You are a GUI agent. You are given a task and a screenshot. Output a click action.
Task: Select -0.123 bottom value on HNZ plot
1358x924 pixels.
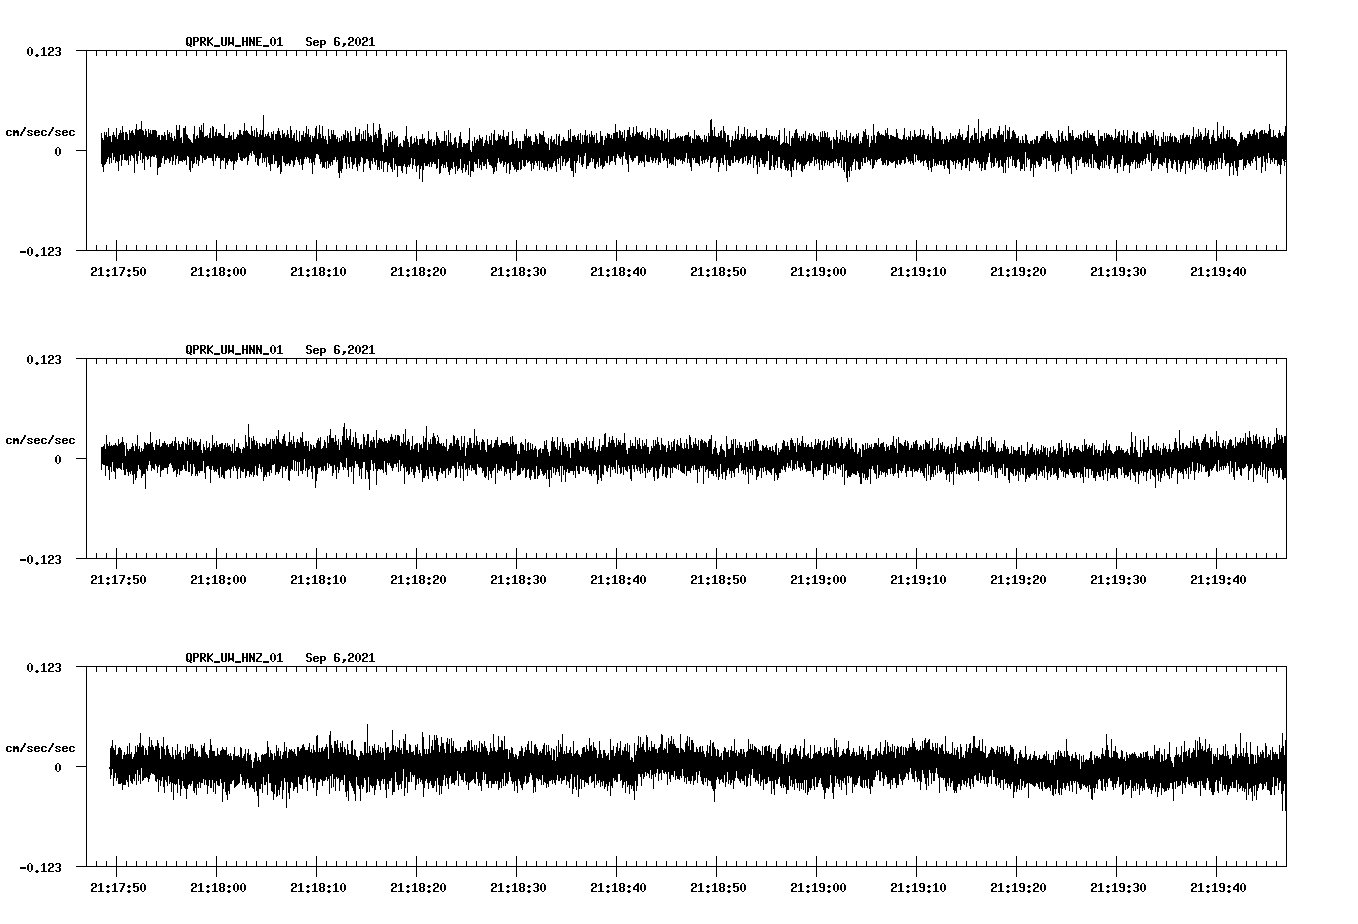pyautogui.click(x=40, y=868)
